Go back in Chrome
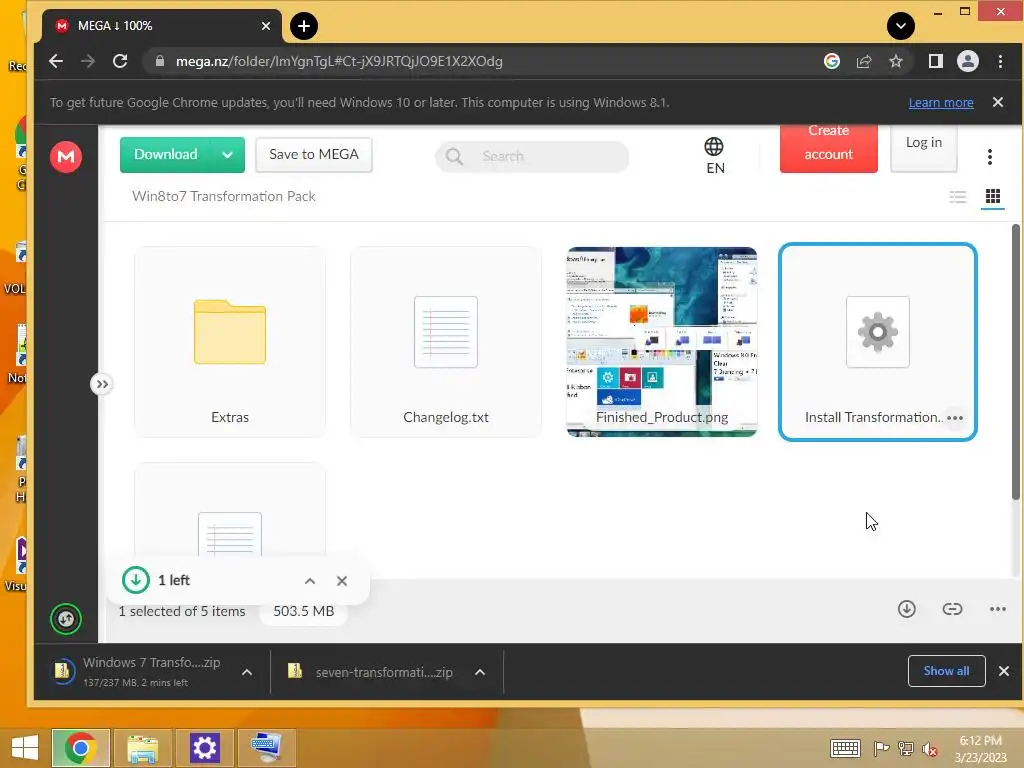The width and height of the screenshot is (1024, 768). coord(56,61)
